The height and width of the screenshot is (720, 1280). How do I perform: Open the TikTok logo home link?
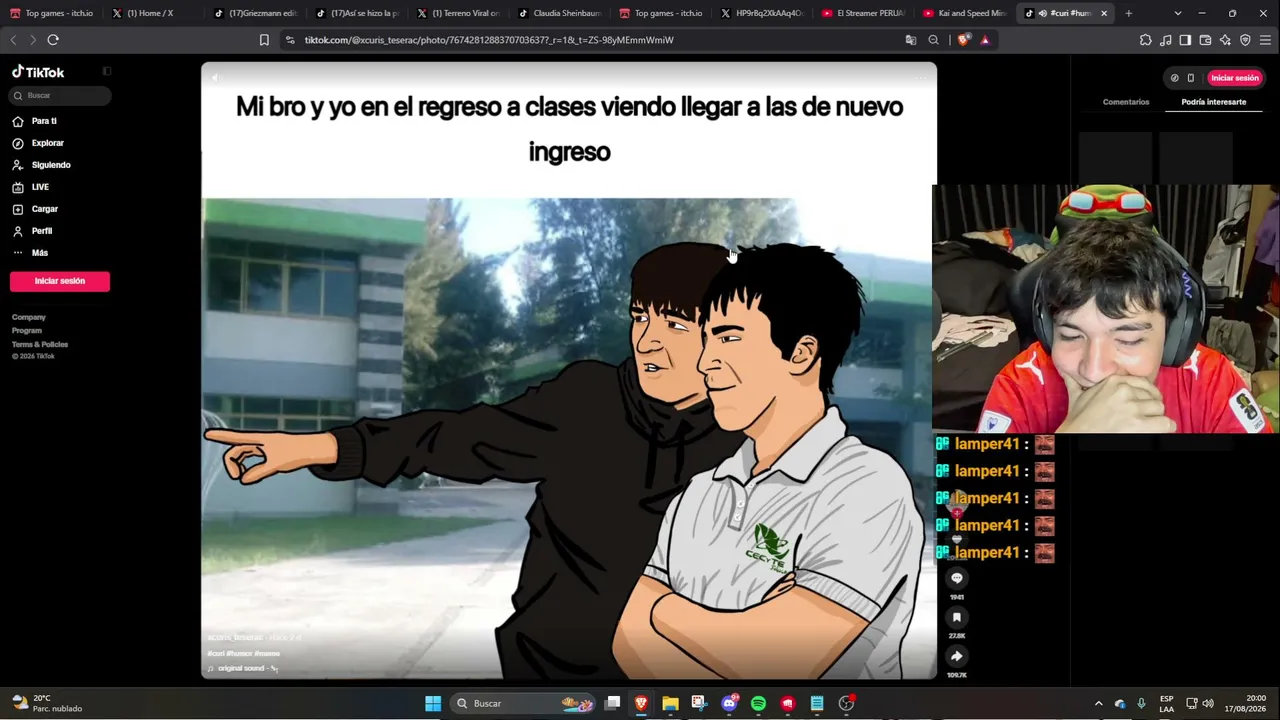click(38, 72)
